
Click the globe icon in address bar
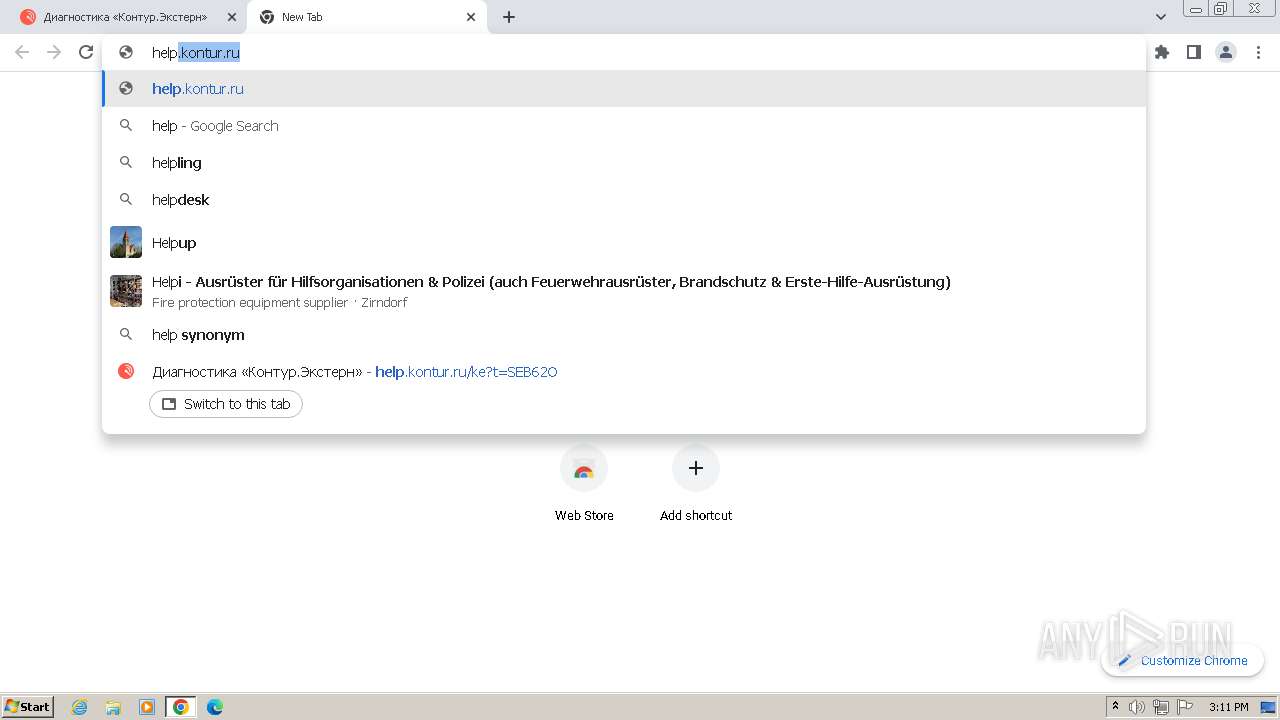(126, 53)
